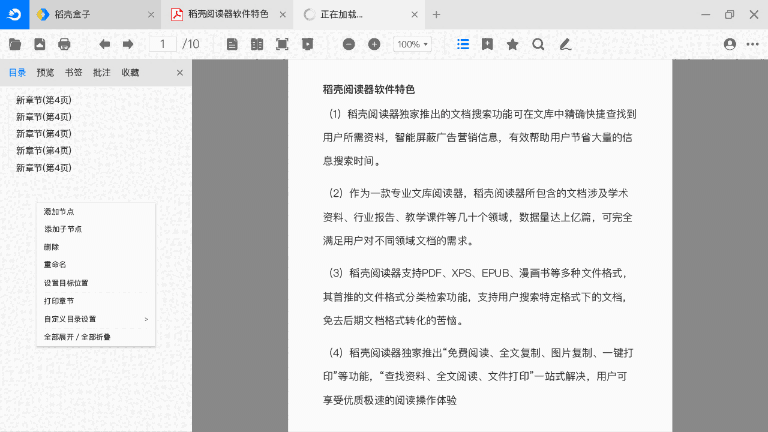Toggle the table of contents list icon
Screen dimensions: 768x432
click(463, 44)
